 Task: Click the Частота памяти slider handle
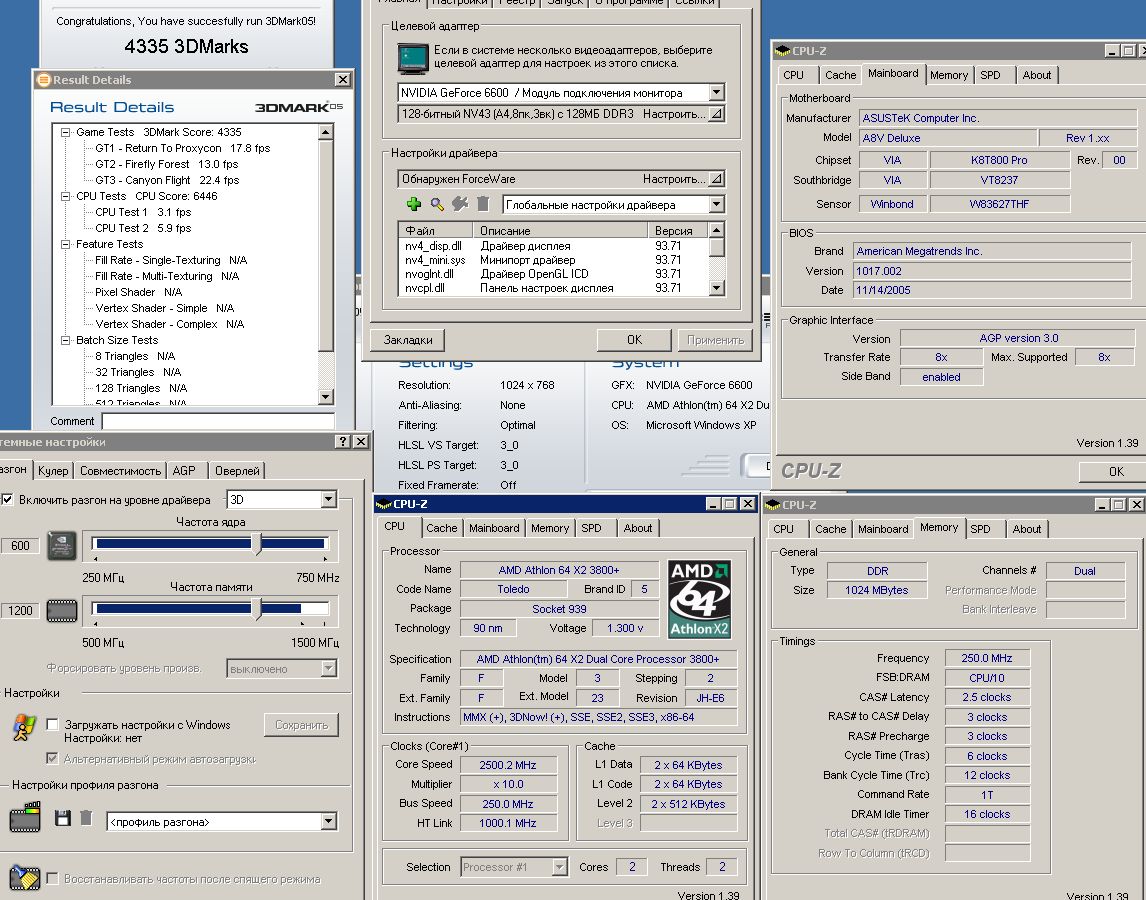[x=257, y=609]
